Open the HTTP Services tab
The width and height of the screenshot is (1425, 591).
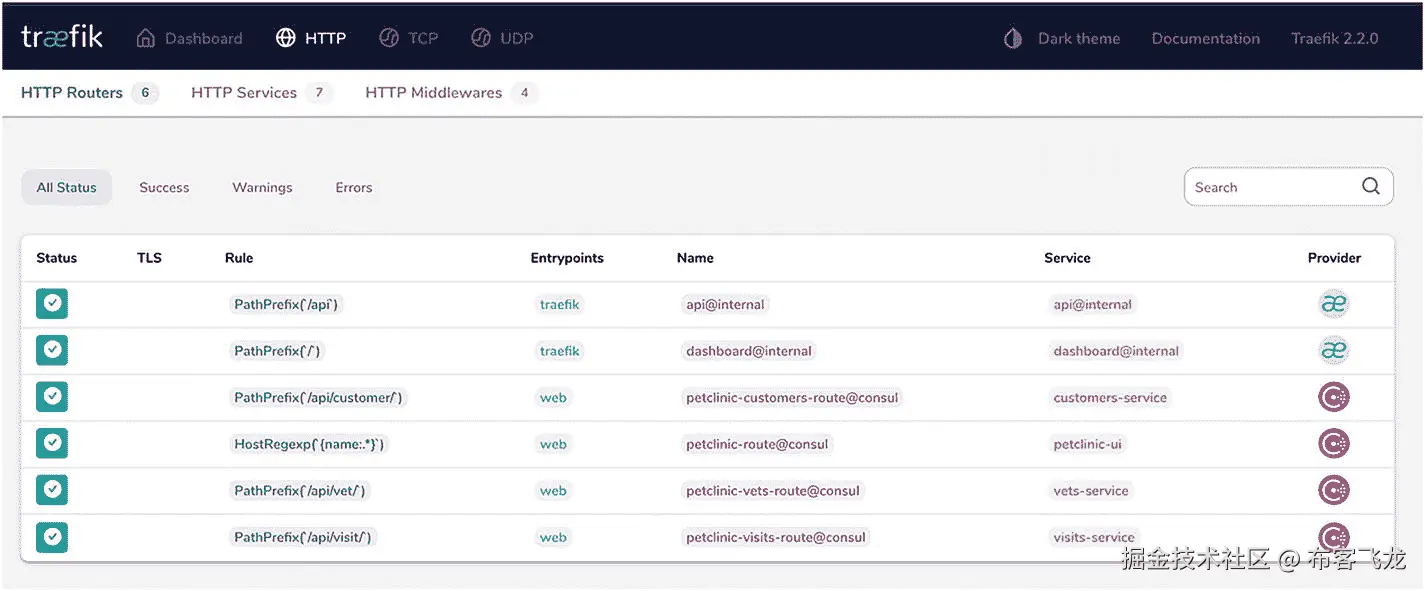[244, 93]
